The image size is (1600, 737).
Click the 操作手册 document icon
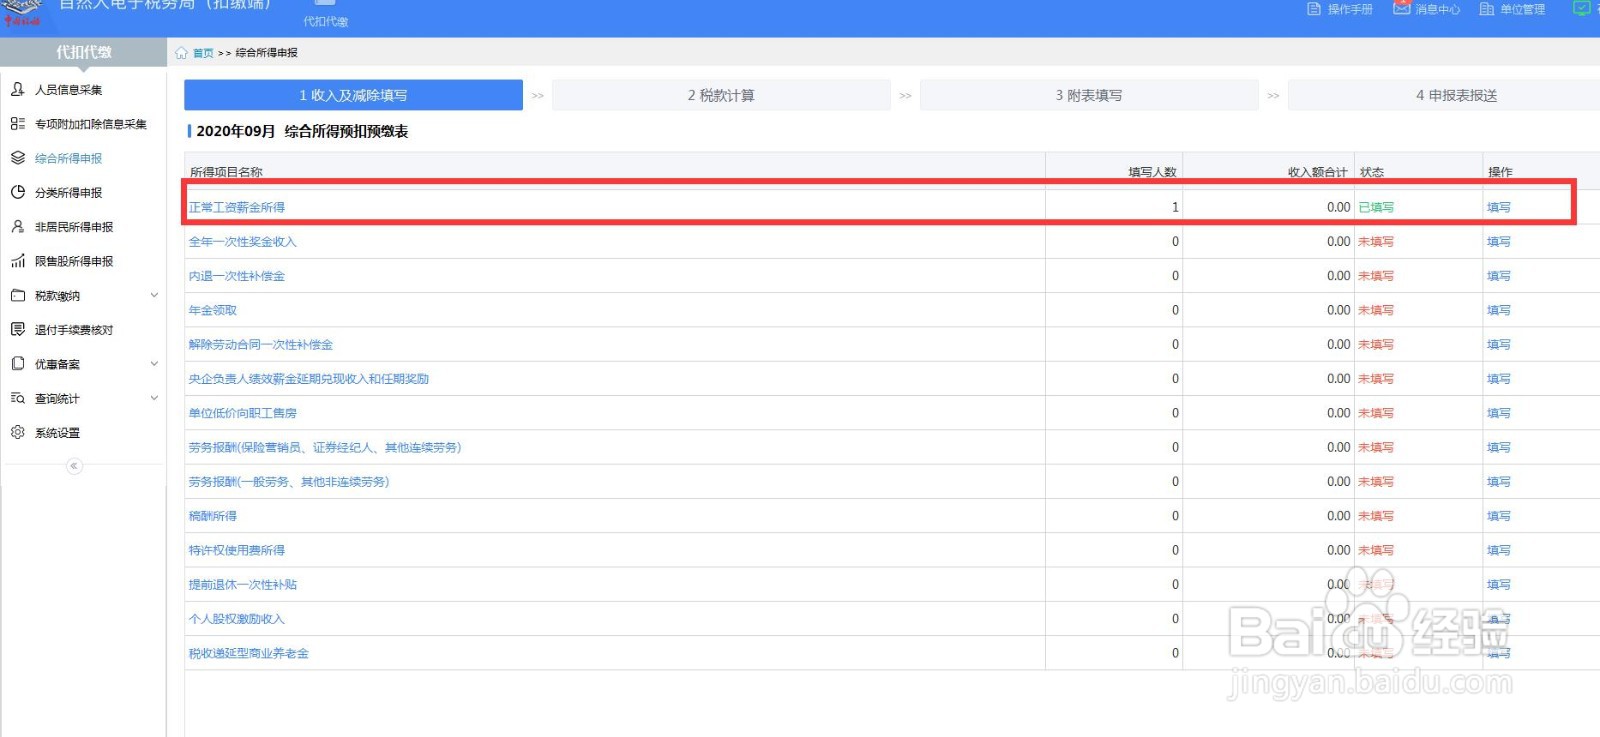1314,9
